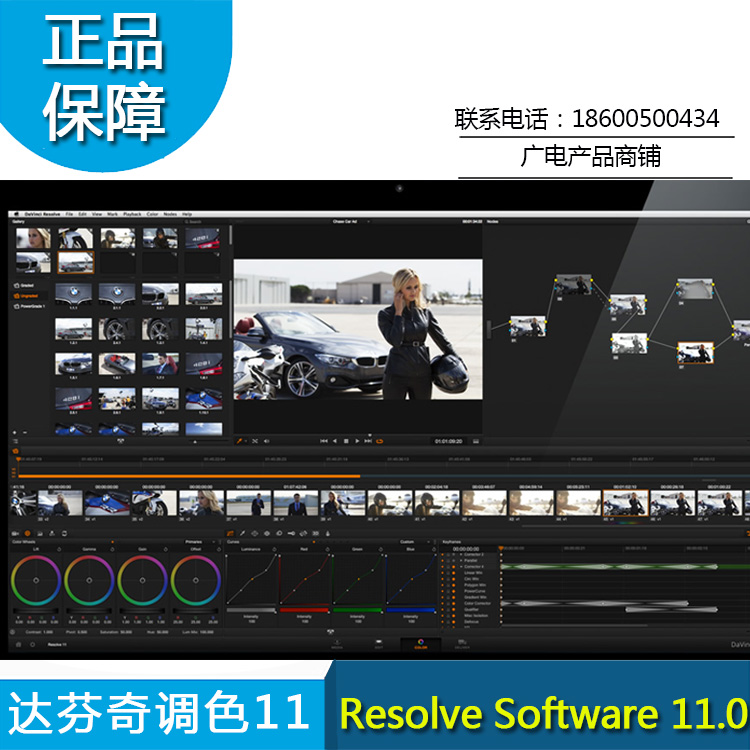Open the Key palette icon
The image size is (750, 750).
[291, 533]
